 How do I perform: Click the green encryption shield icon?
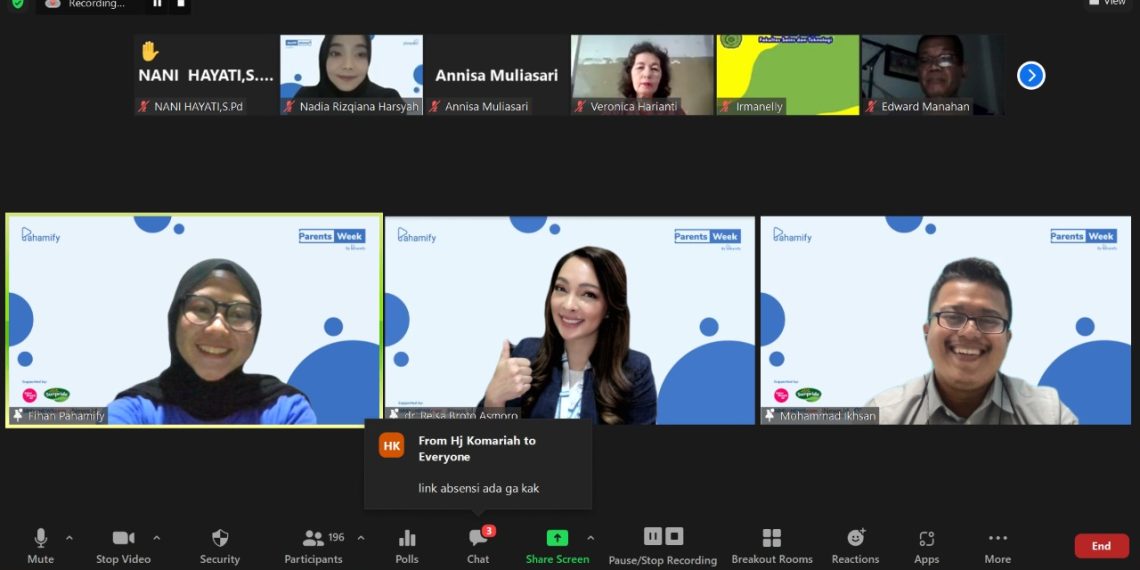coord(17,4)
